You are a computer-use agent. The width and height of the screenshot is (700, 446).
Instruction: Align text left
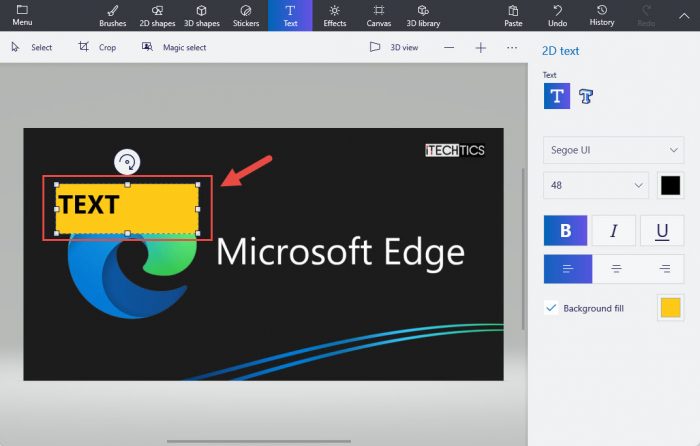pos(568,269)
